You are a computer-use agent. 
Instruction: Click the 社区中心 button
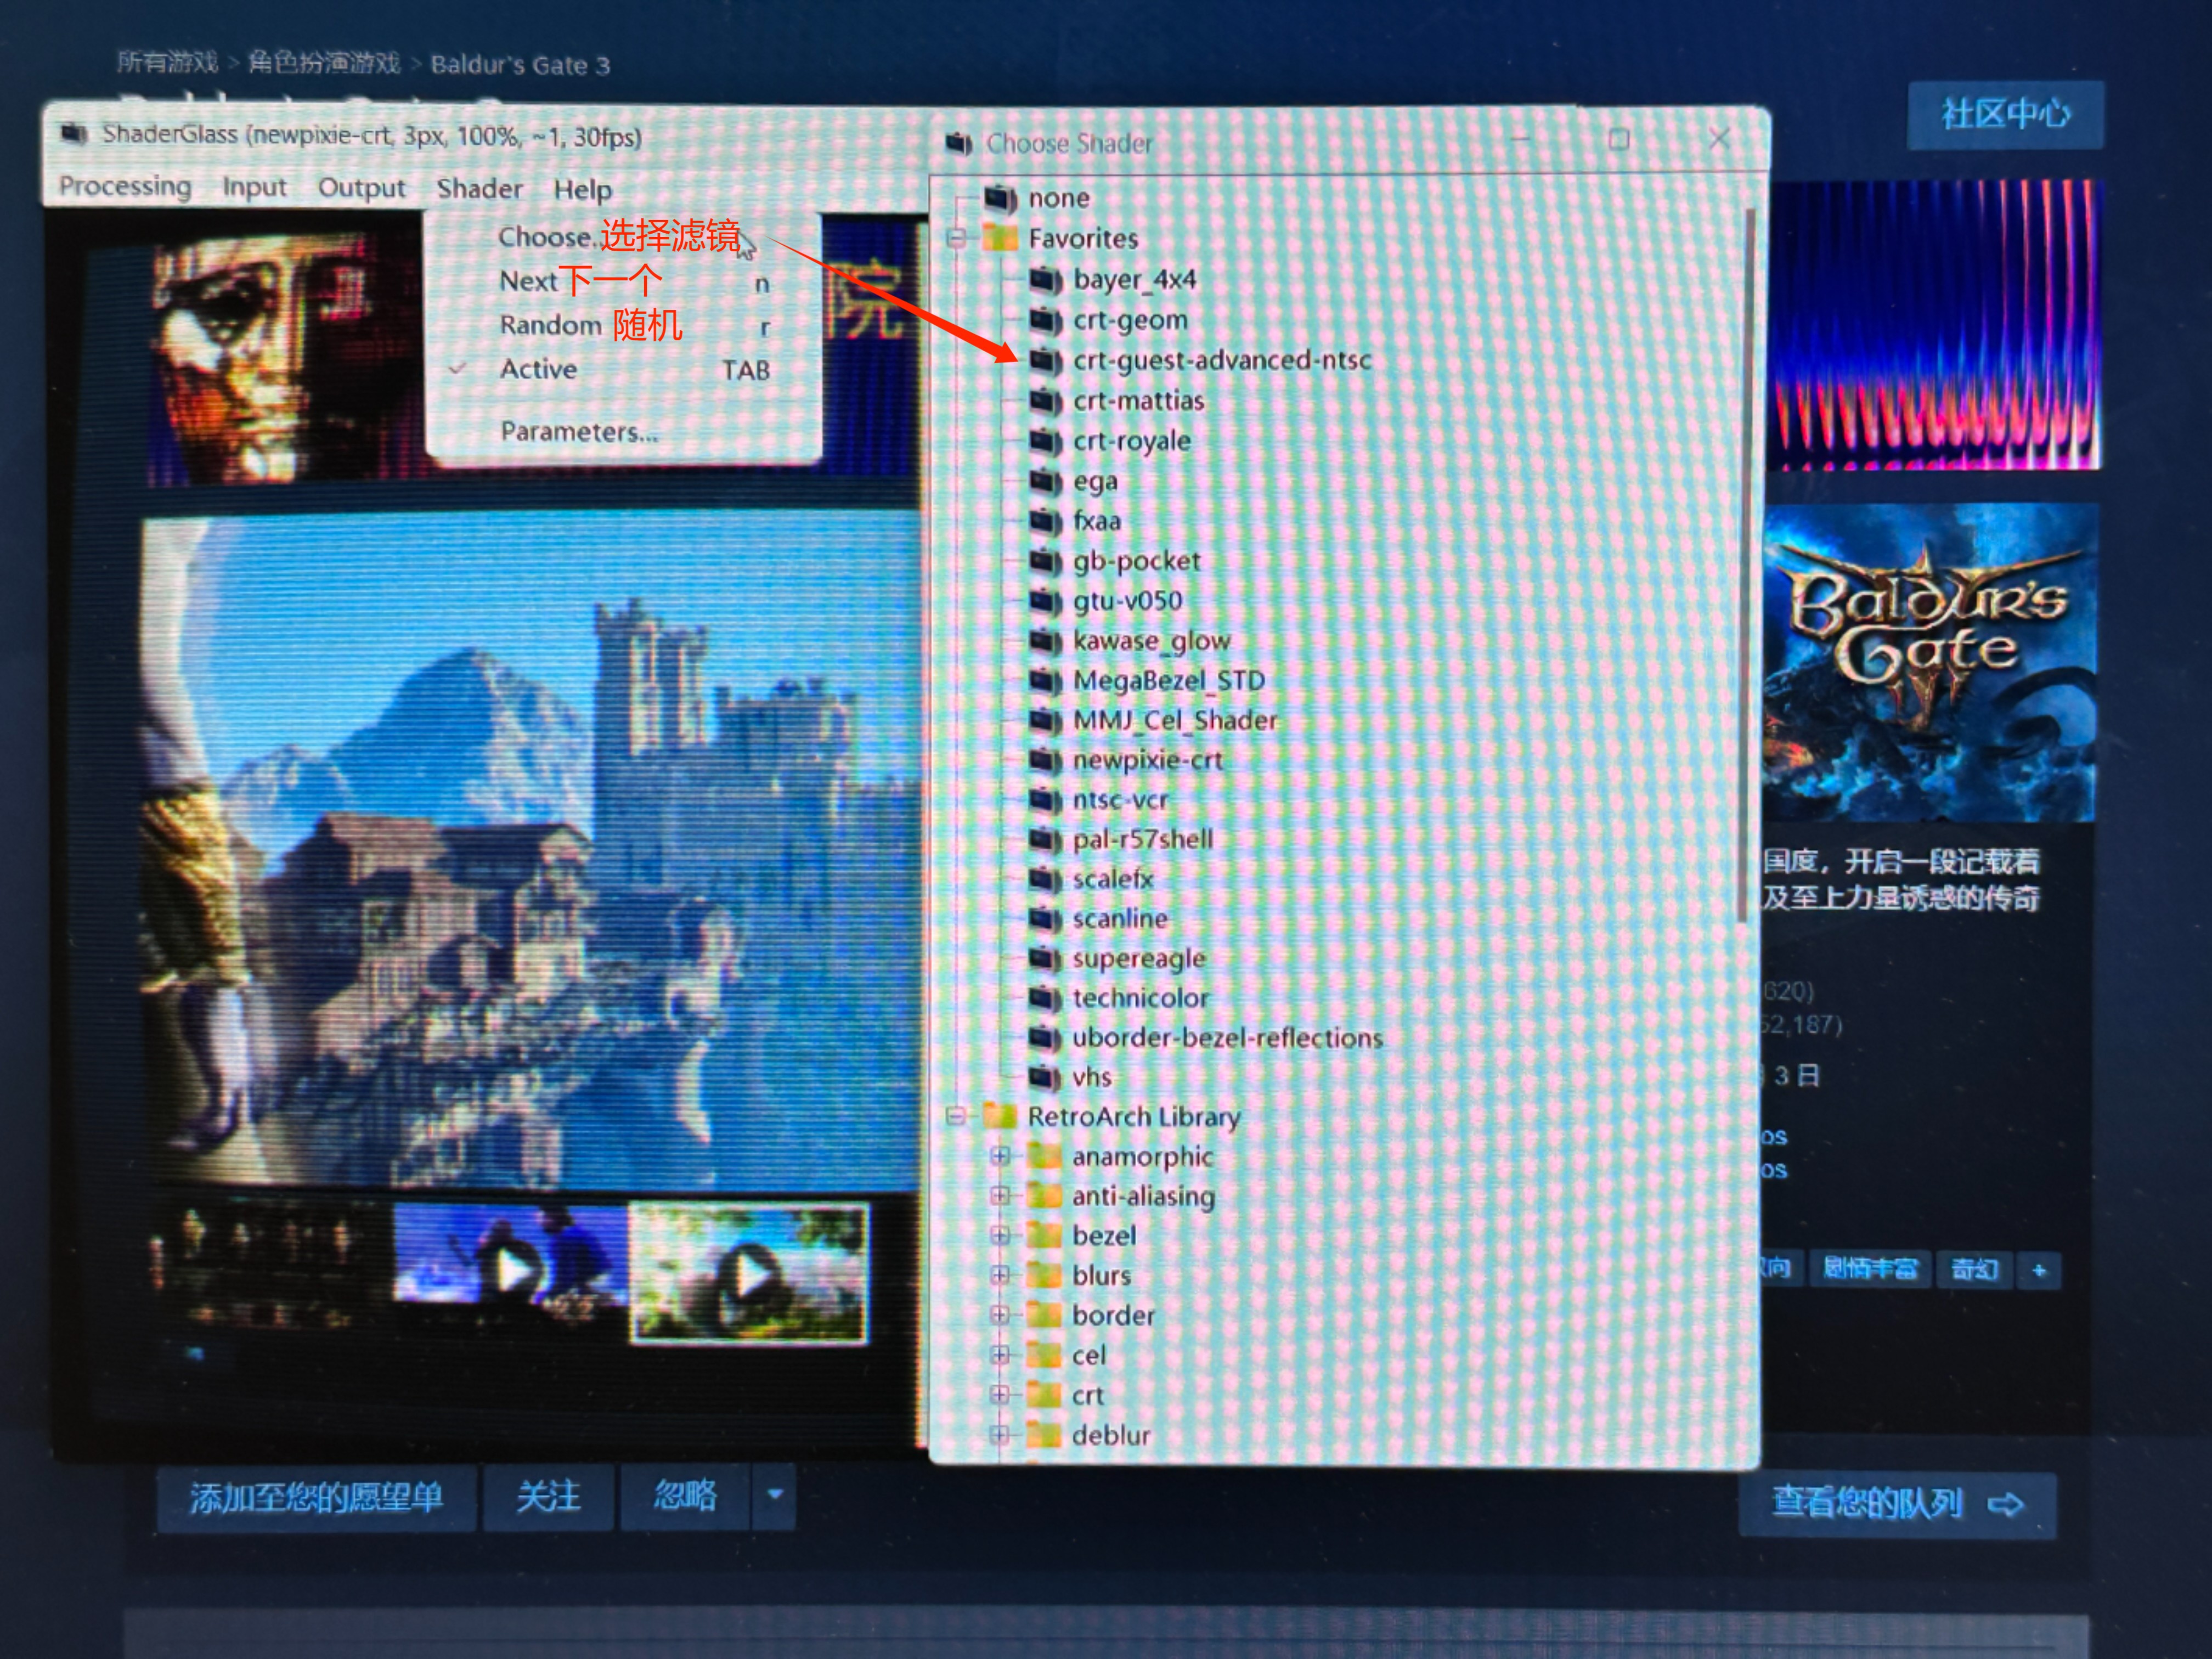[2005, 115]
